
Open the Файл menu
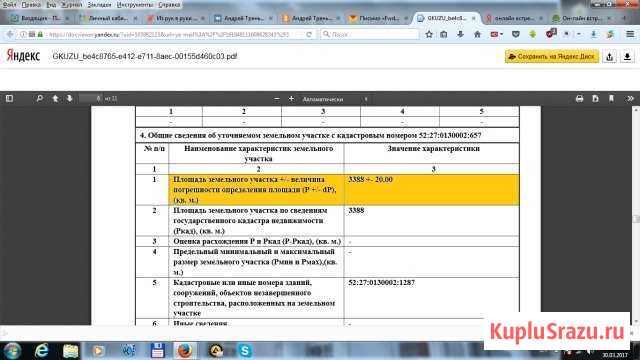coord(9,4)
